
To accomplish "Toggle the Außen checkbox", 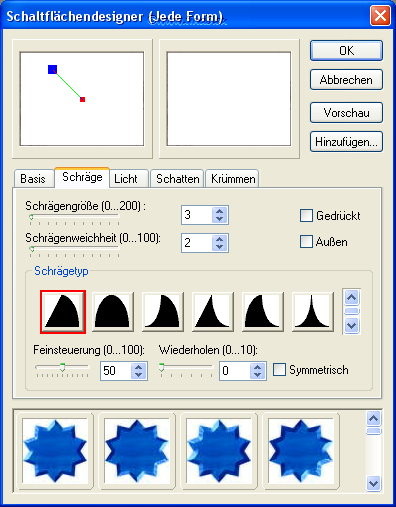I will [x=306, y=242].
